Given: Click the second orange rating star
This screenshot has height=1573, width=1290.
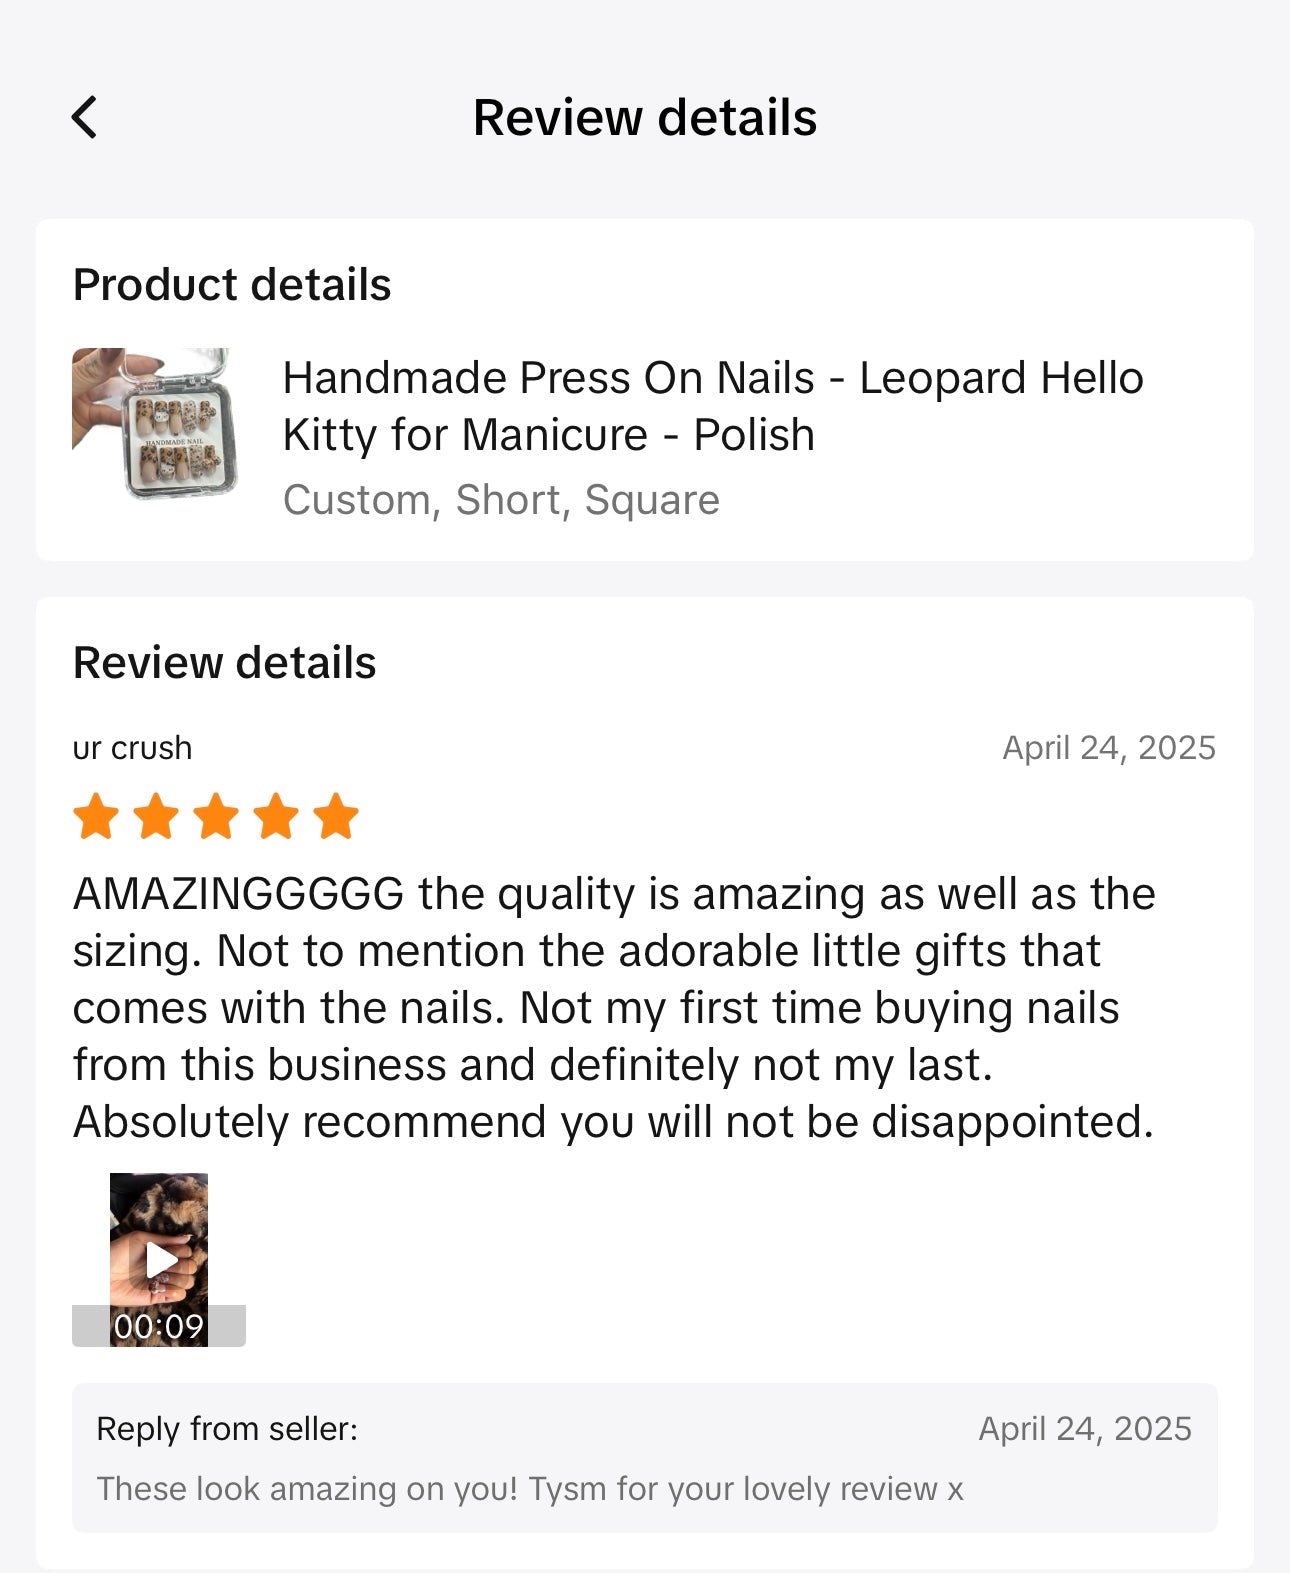Looking at the screenshot, I should (157, 817).
